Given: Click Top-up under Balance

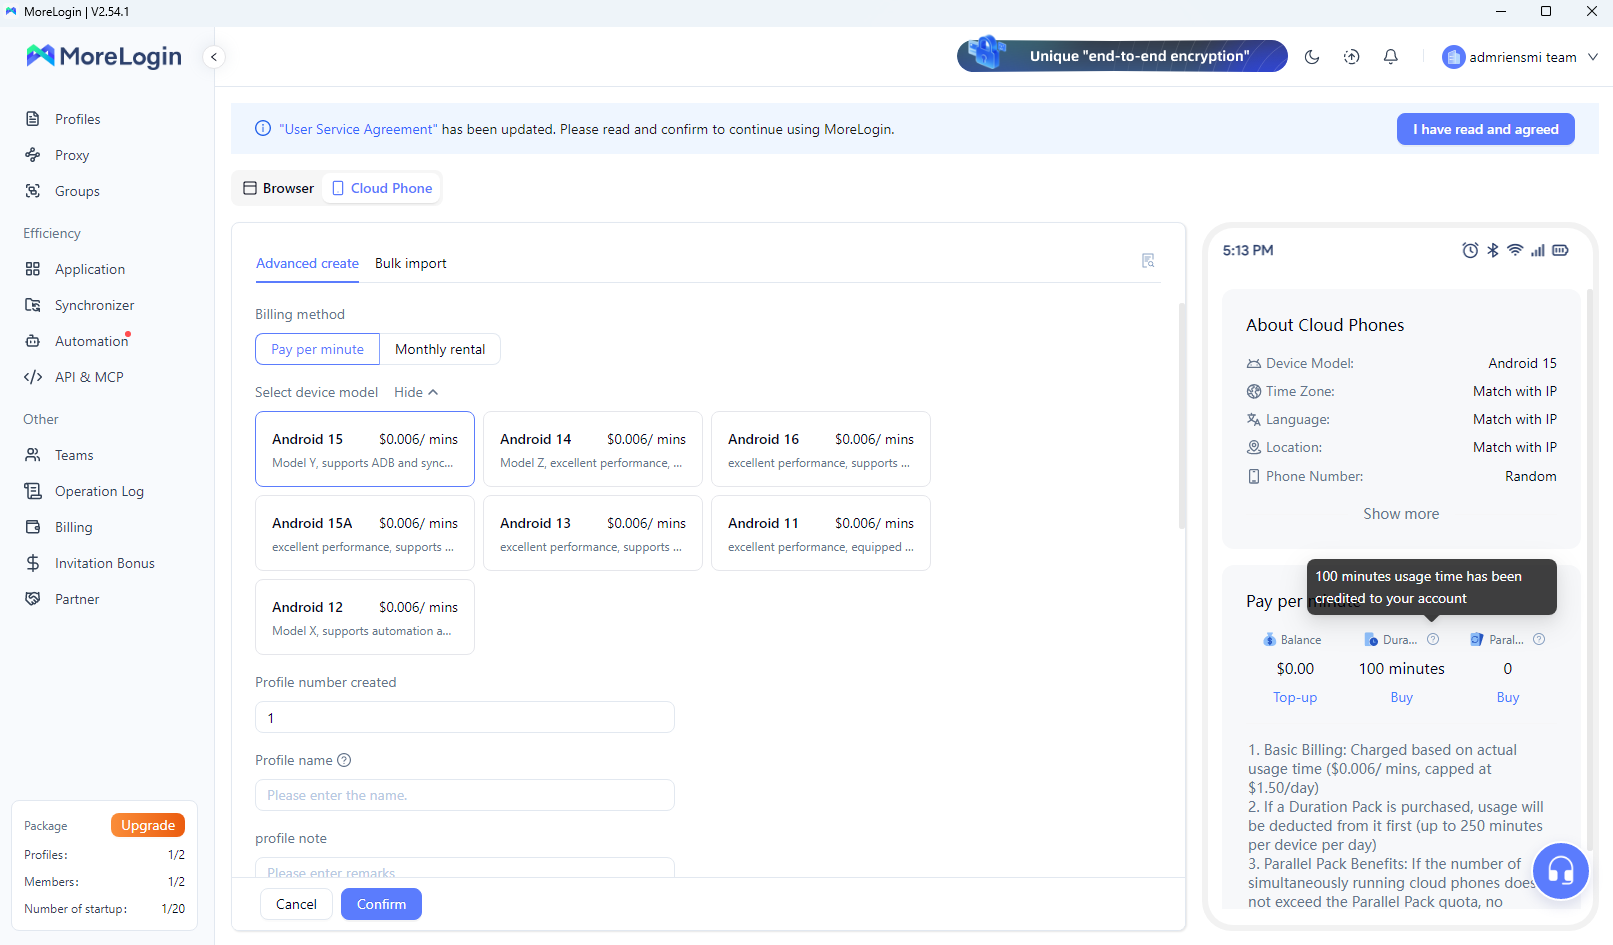Looking at the screenshot, I should [1295, 697].
